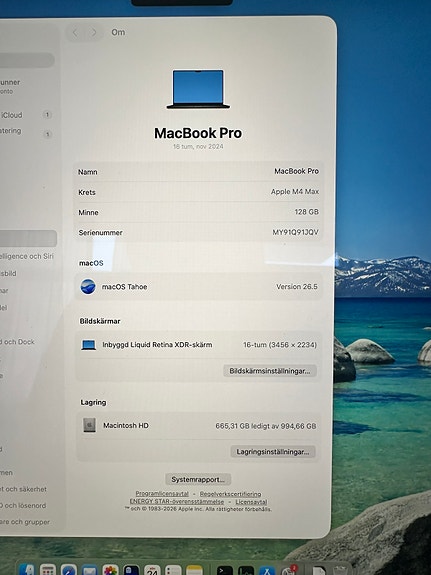Open Calendar icon showing 24 in Dock

(x=152, y=570)
